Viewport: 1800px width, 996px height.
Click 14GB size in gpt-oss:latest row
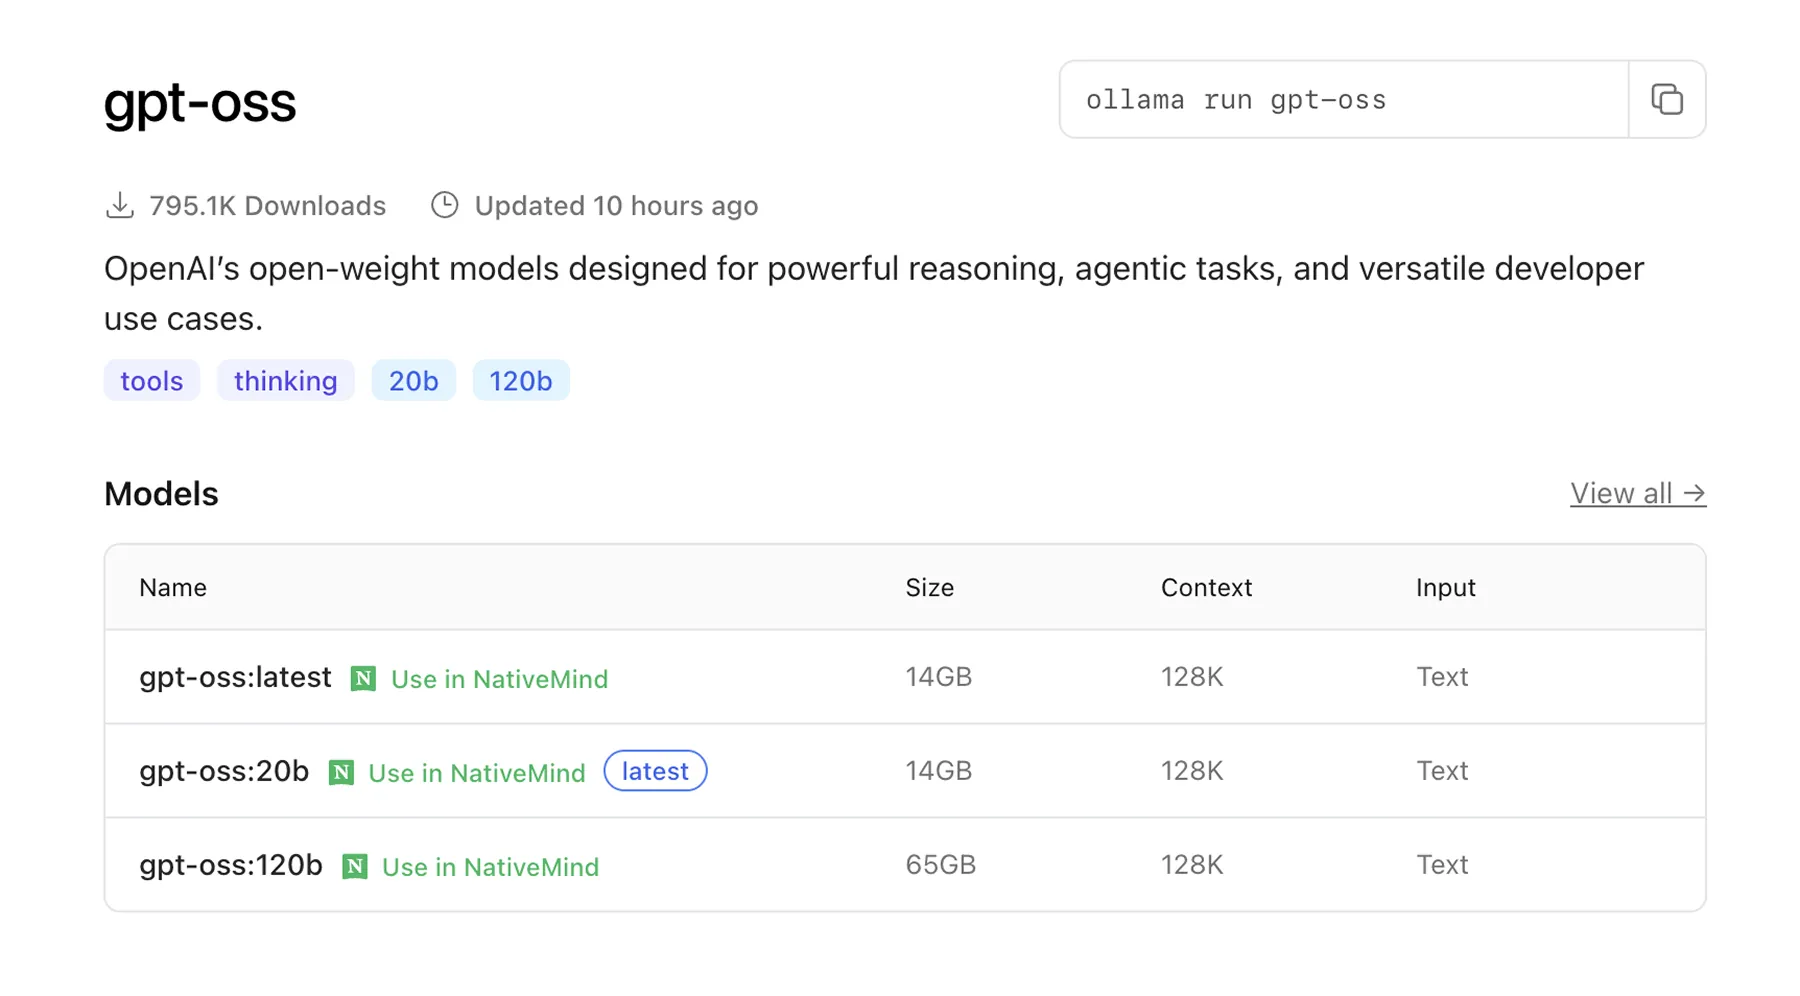click(939, 677)
